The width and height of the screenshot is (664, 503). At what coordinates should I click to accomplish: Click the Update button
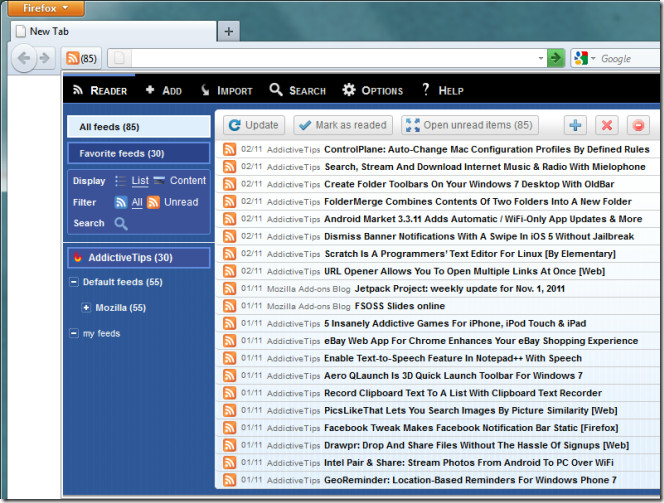pyautogui.click(x=254, y=125)
